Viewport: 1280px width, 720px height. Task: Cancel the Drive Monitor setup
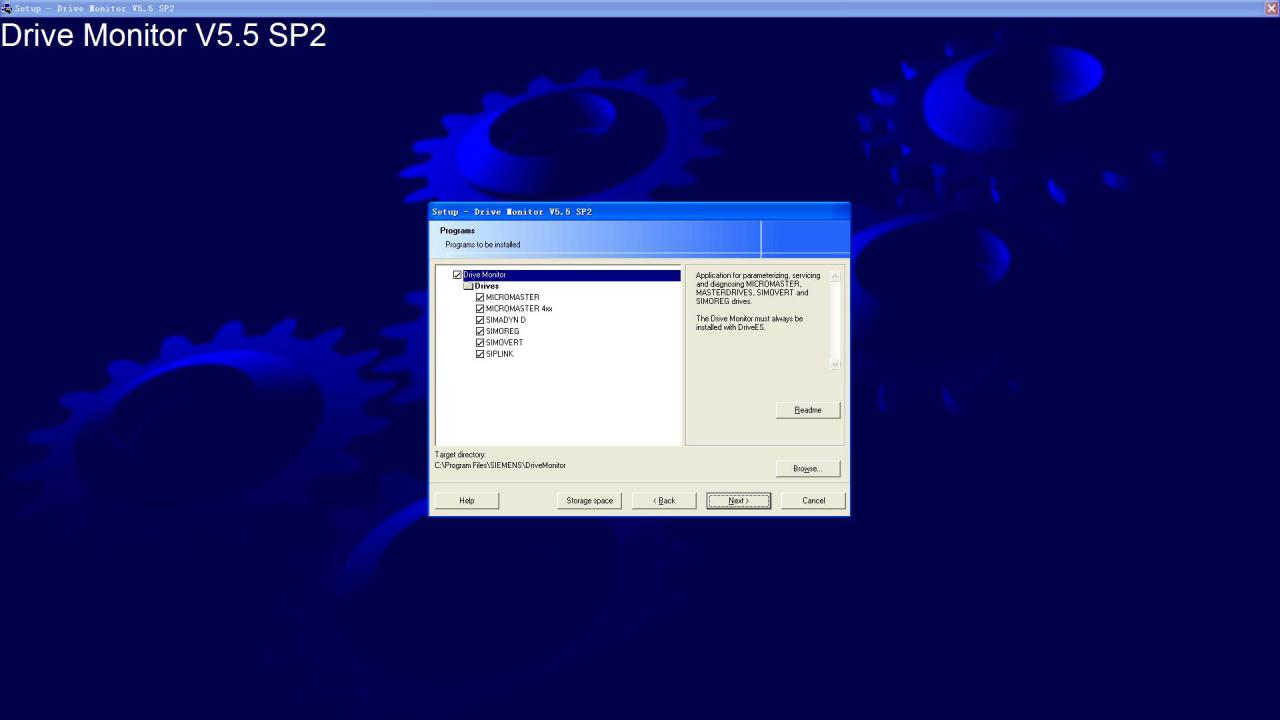coord(814,500)
